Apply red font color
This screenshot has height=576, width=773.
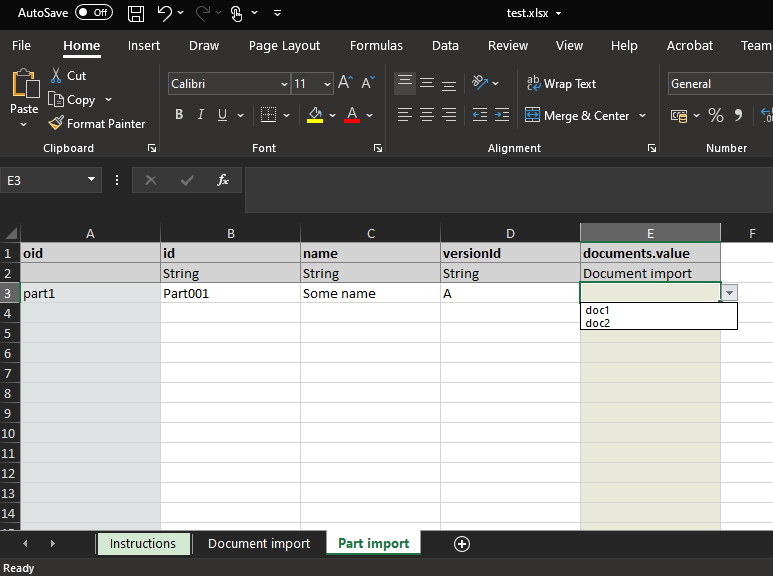point(351,115)
